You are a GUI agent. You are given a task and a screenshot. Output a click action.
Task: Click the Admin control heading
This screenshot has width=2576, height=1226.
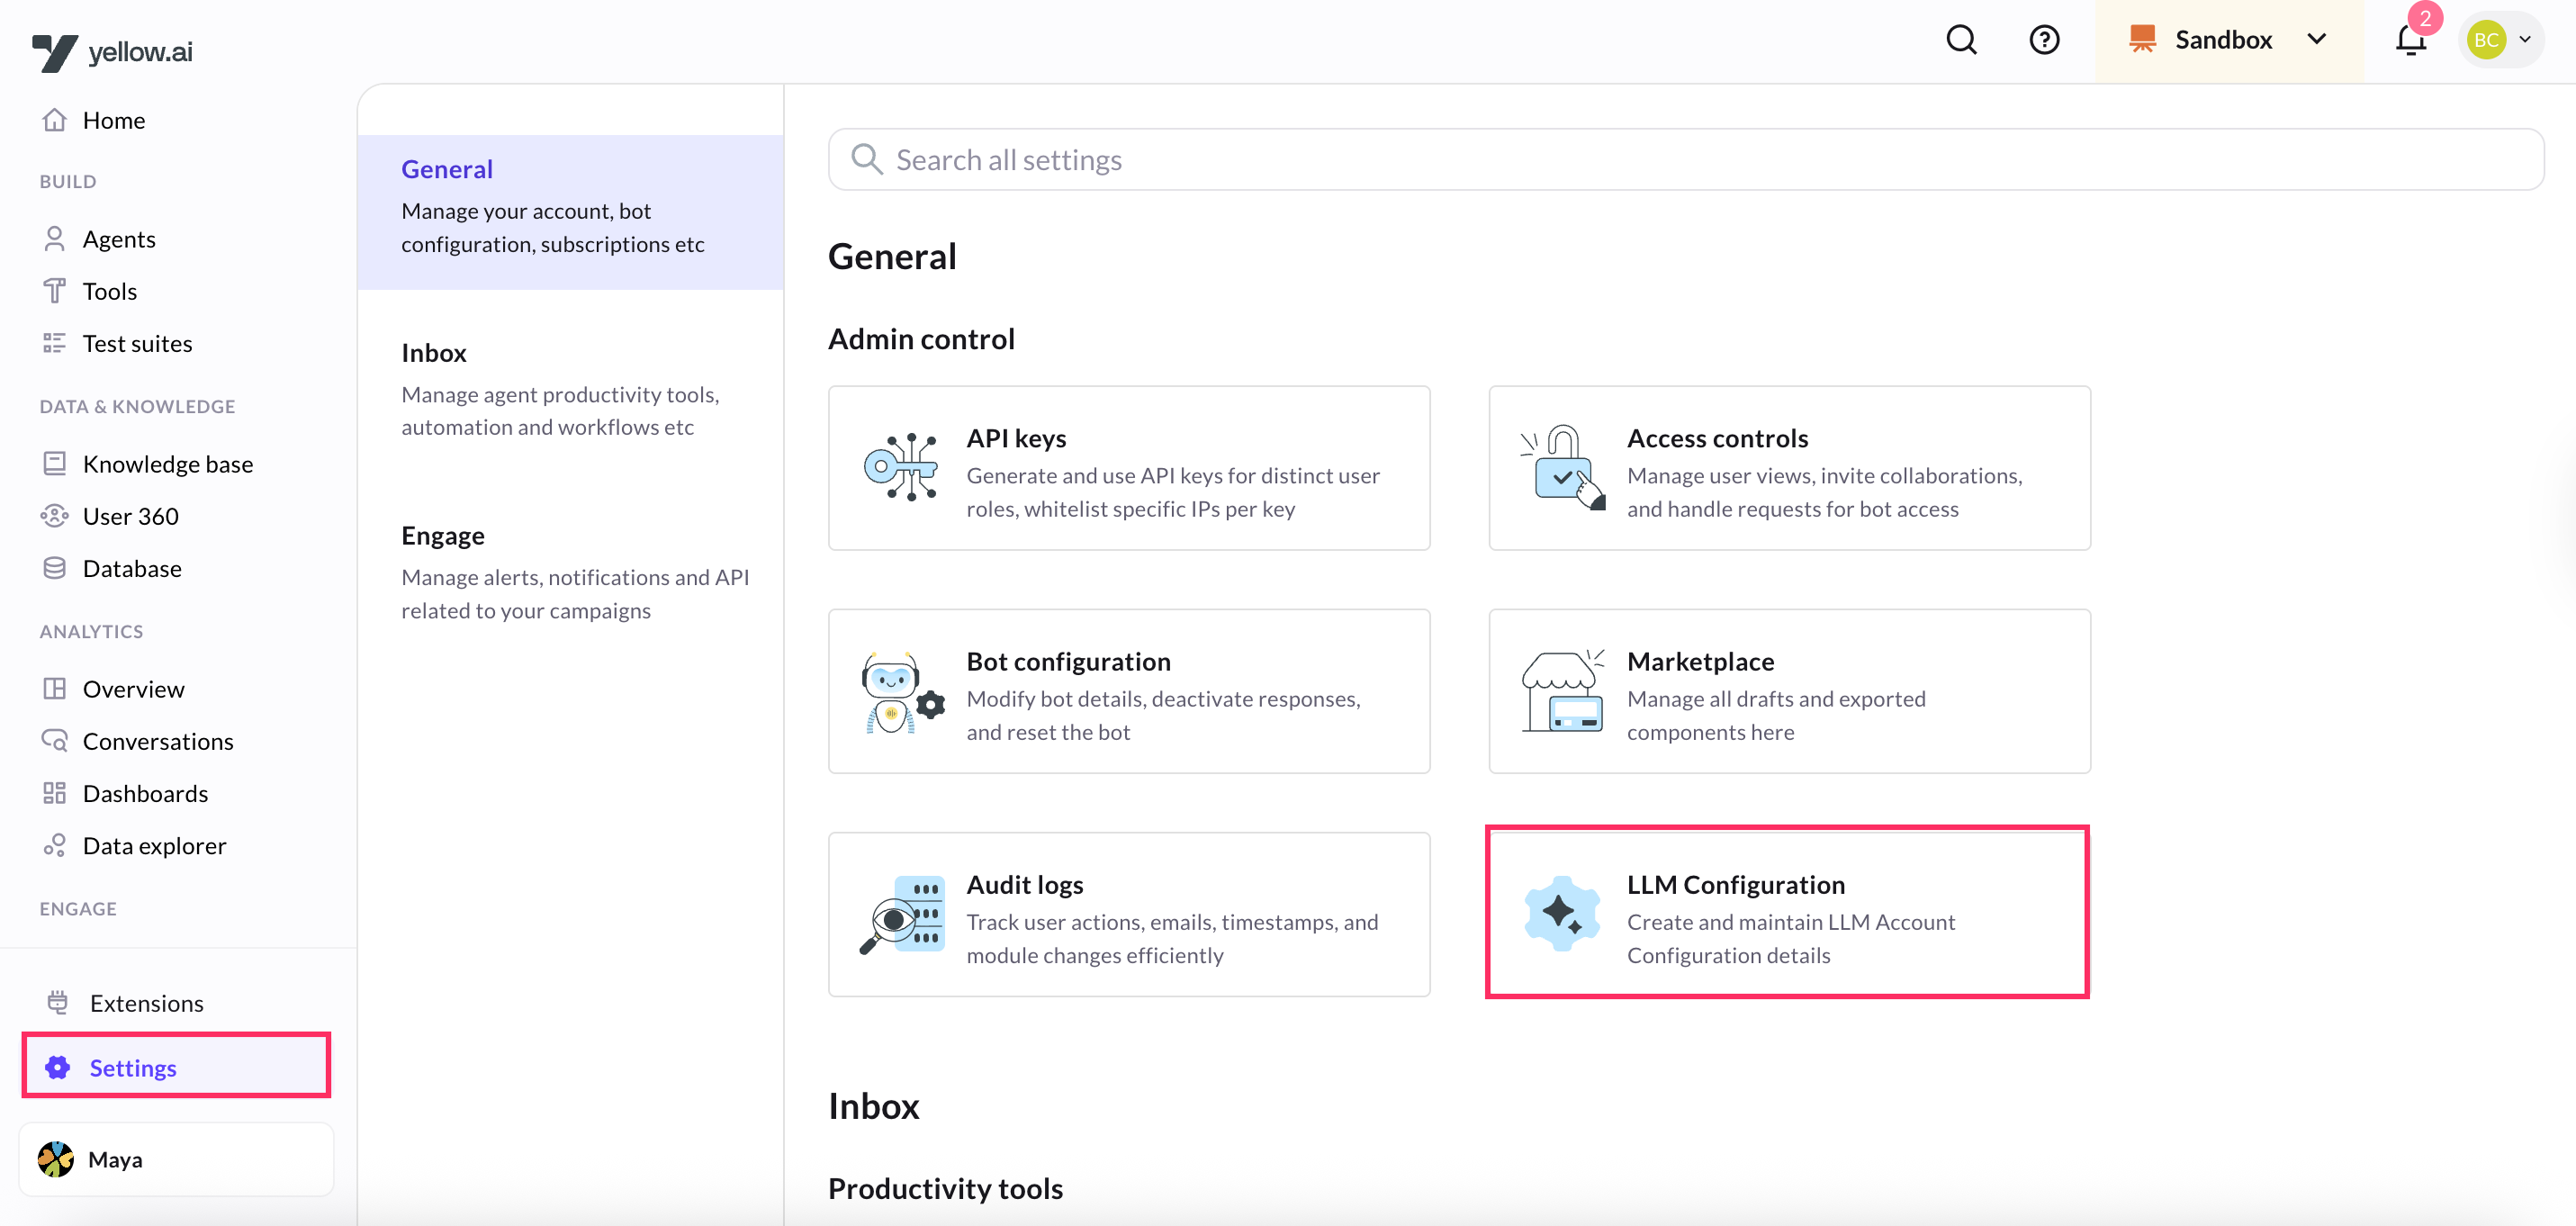click(x=921, y=339)
